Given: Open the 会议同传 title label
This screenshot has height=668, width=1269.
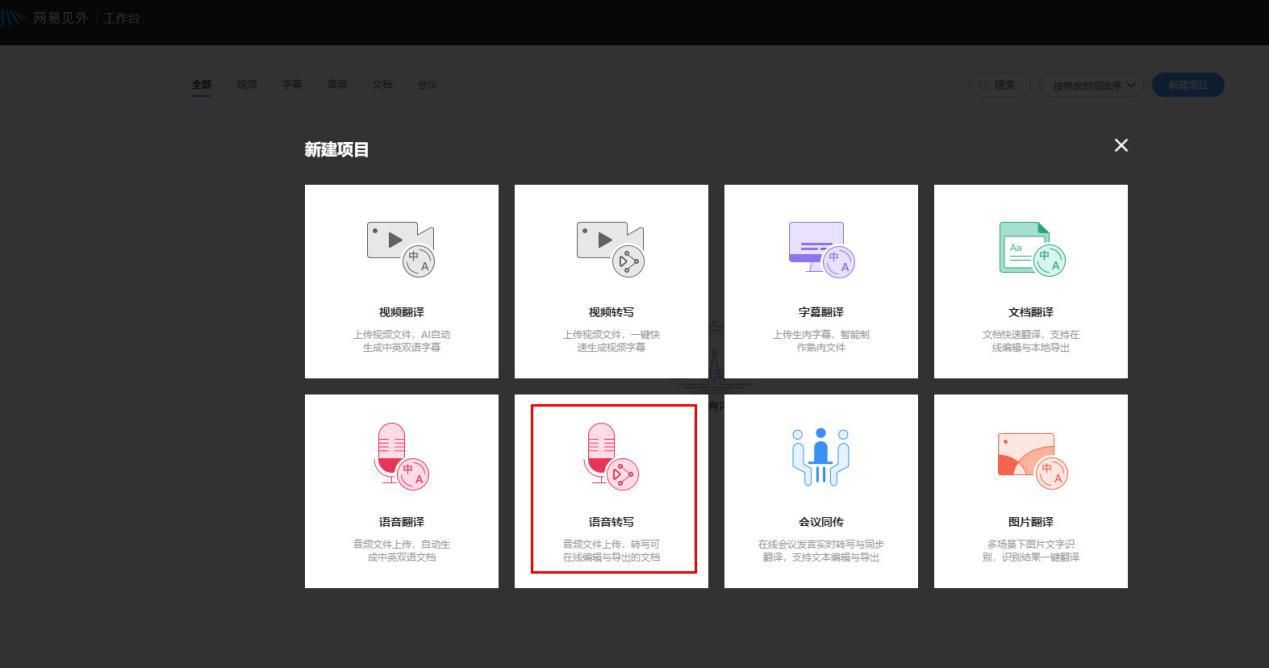Looking at the screenshot, I should (821, 522).
